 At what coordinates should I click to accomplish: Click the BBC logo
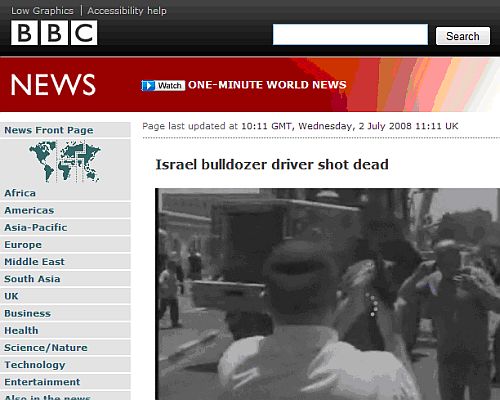[x=54, y=33]
